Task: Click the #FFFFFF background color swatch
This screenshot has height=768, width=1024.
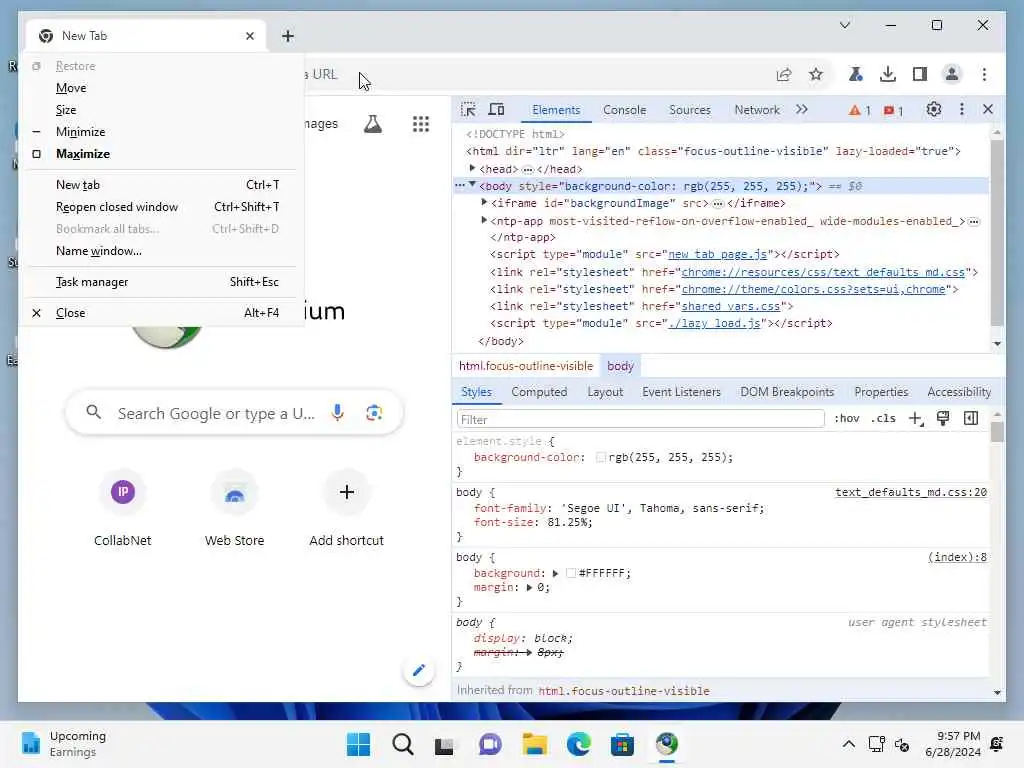Action: (x=571, y=573)
